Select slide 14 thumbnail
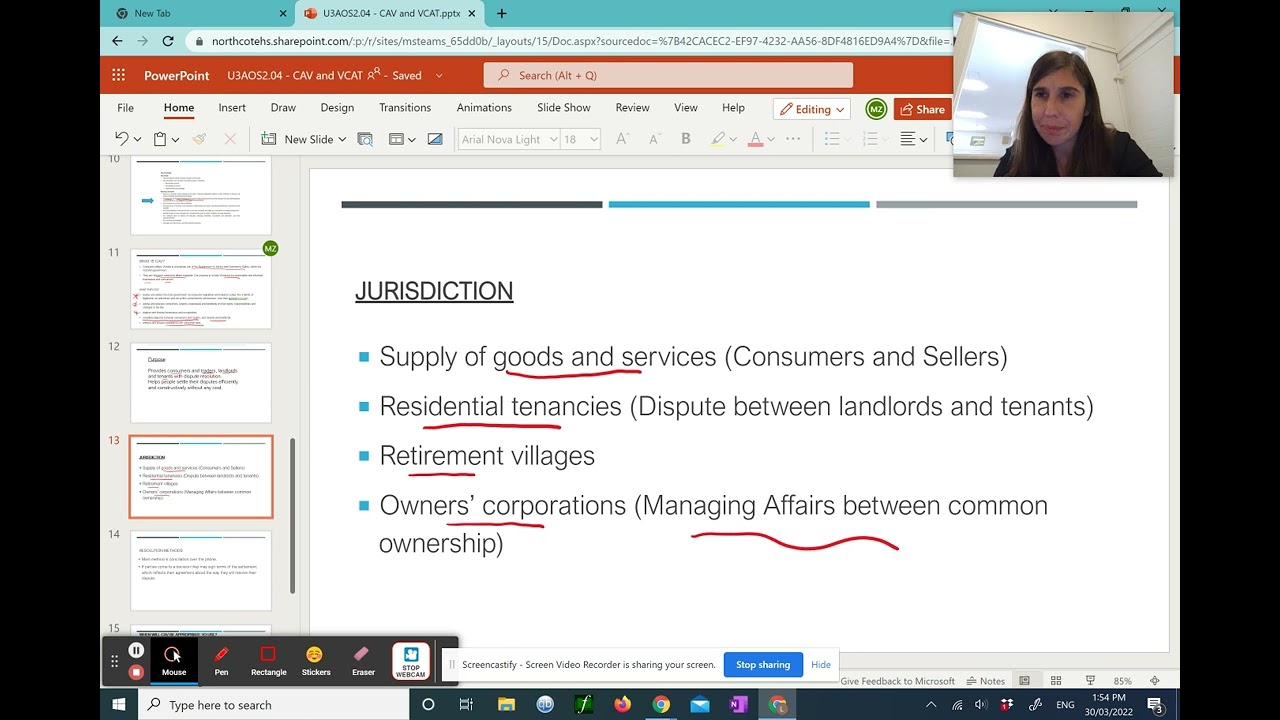This screenshot has height=720, width=1280. 201,570
